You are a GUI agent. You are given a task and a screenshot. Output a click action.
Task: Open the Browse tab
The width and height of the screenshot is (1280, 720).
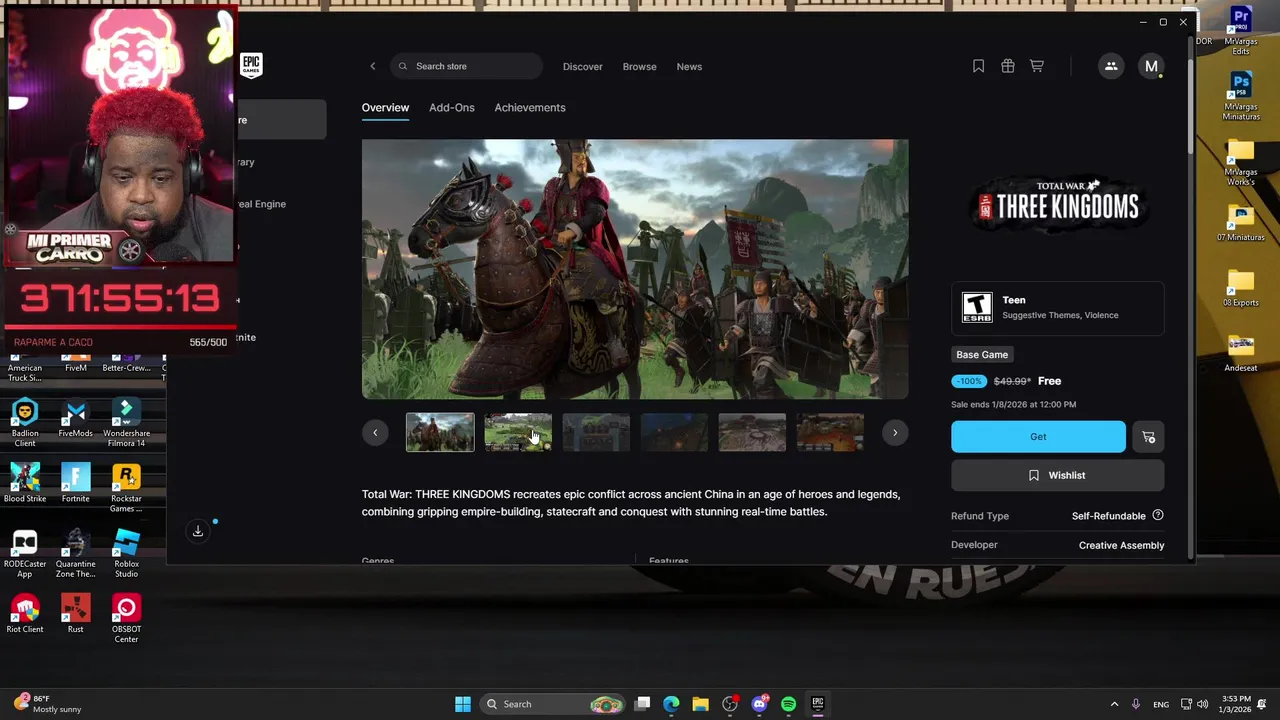tap(639, 66)
